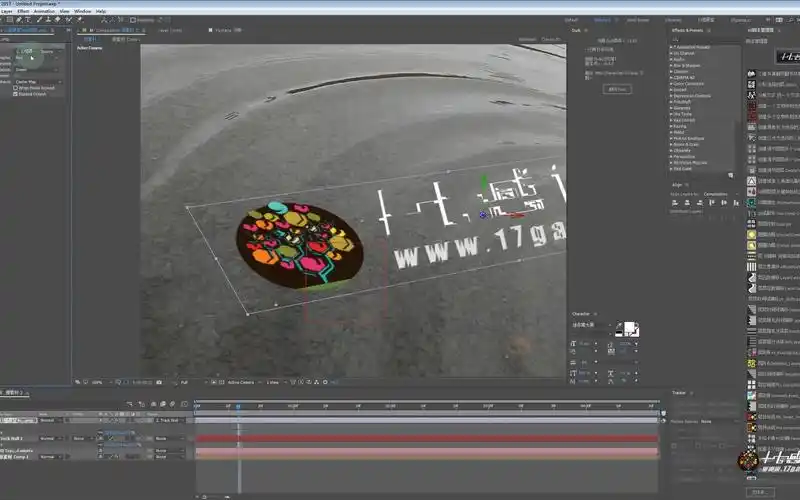The width and height of the screenshot is (800, 500).
Task: Open the Animation menu
Action: (44, 11)
